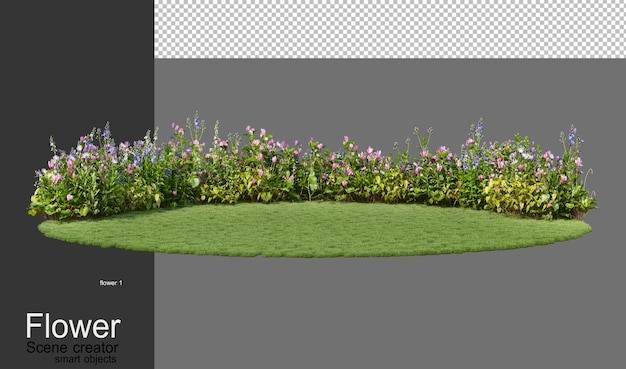The width and height of the screenshot is (626, 369).
Task: Click the "smart objects" caption text
Action: coord(85,359)
